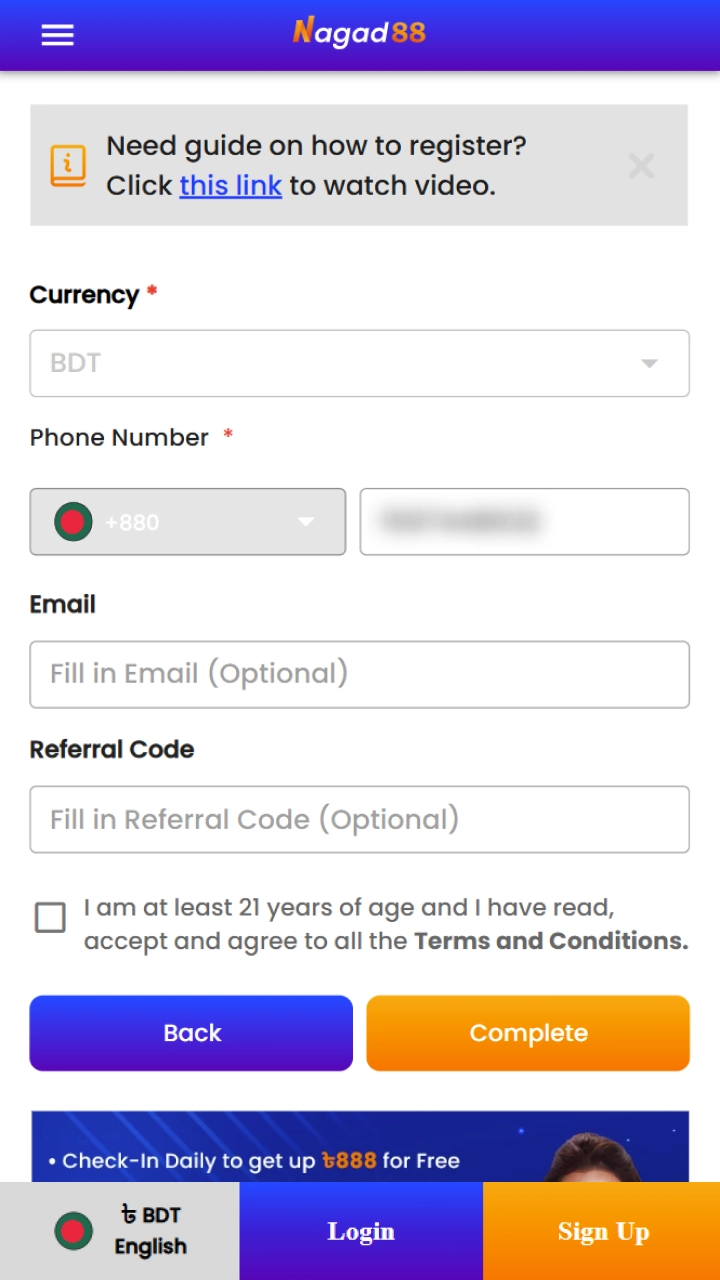Click the Nagad88 logo

coord(360,33)
